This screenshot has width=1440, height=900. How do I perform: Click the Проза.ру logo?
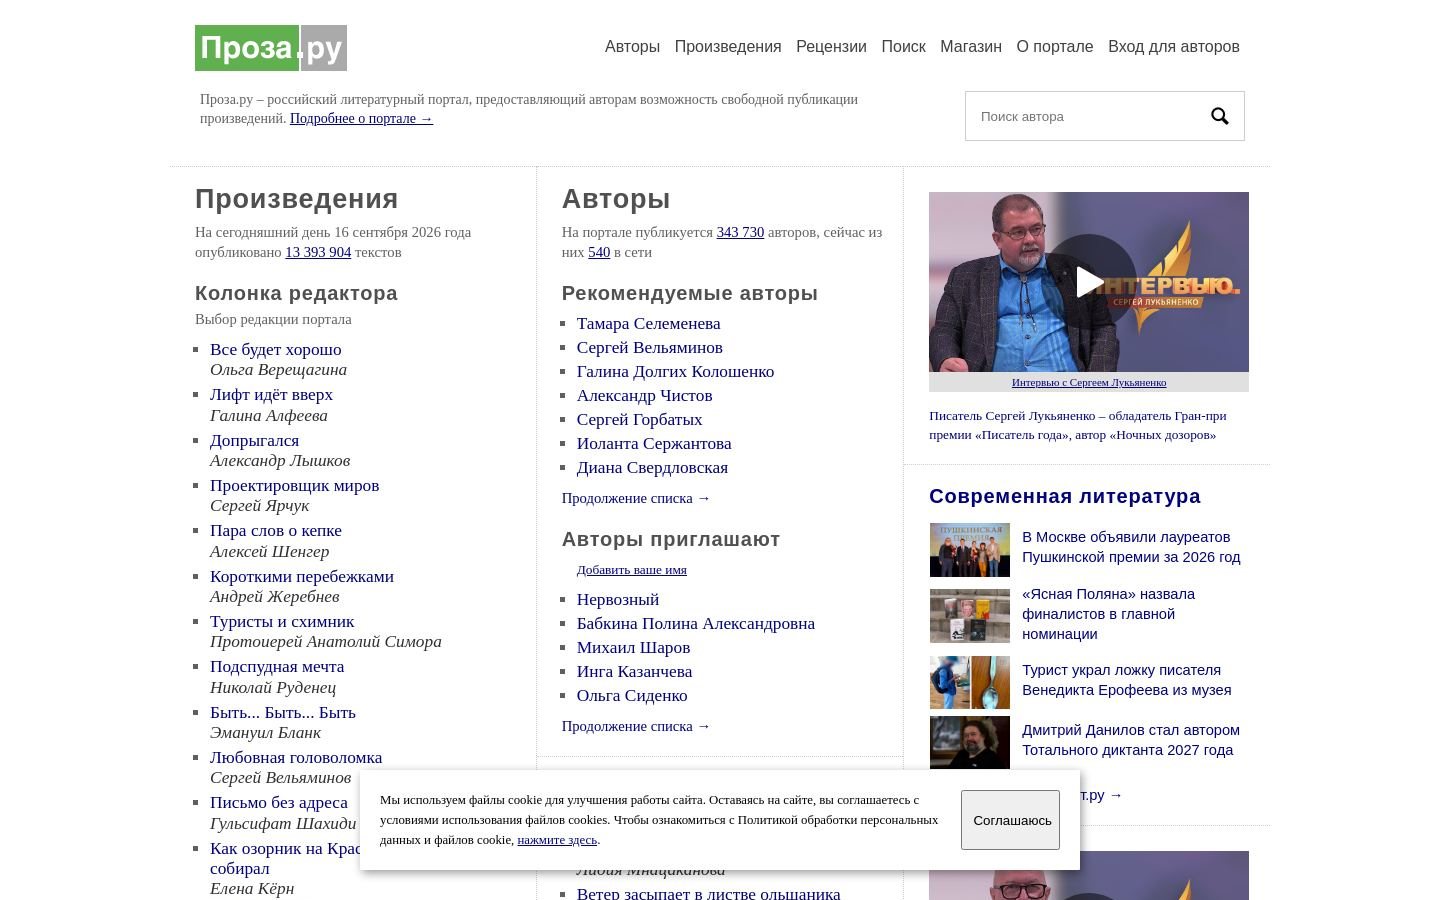[271, 48]
